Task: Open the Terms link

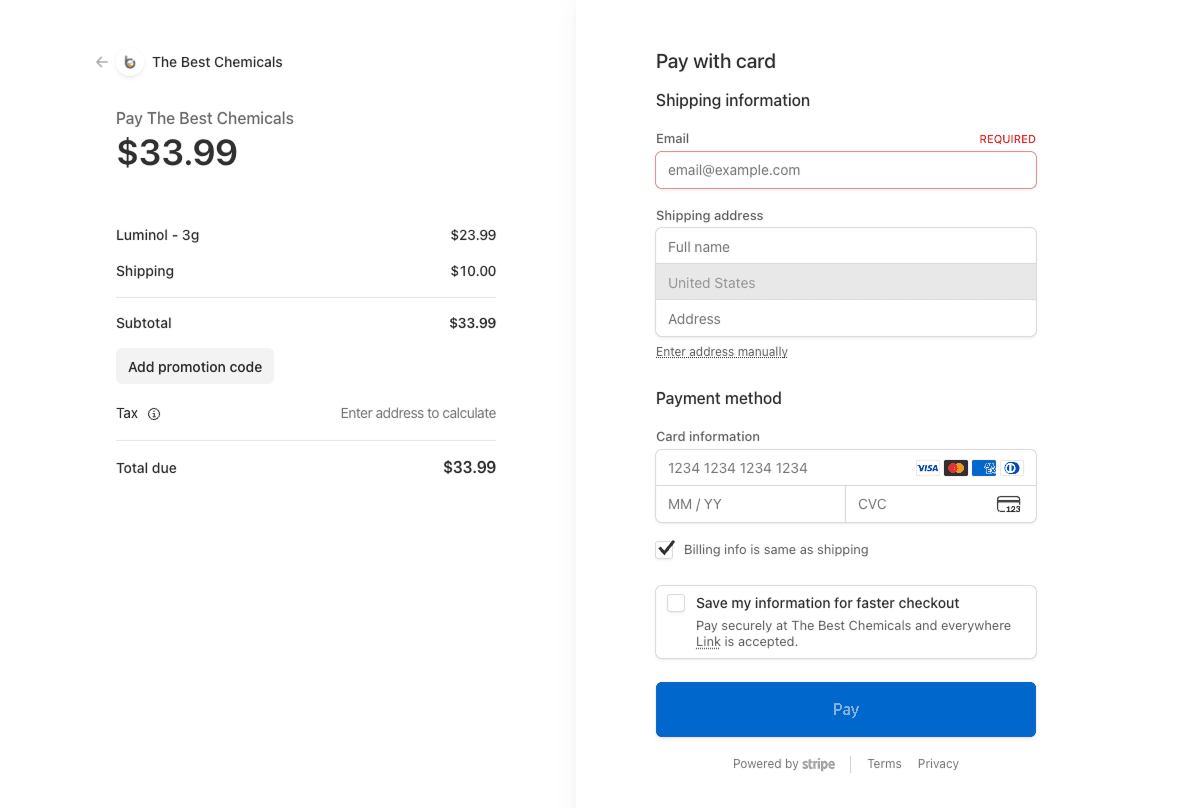Action: [x=884, y=764]
